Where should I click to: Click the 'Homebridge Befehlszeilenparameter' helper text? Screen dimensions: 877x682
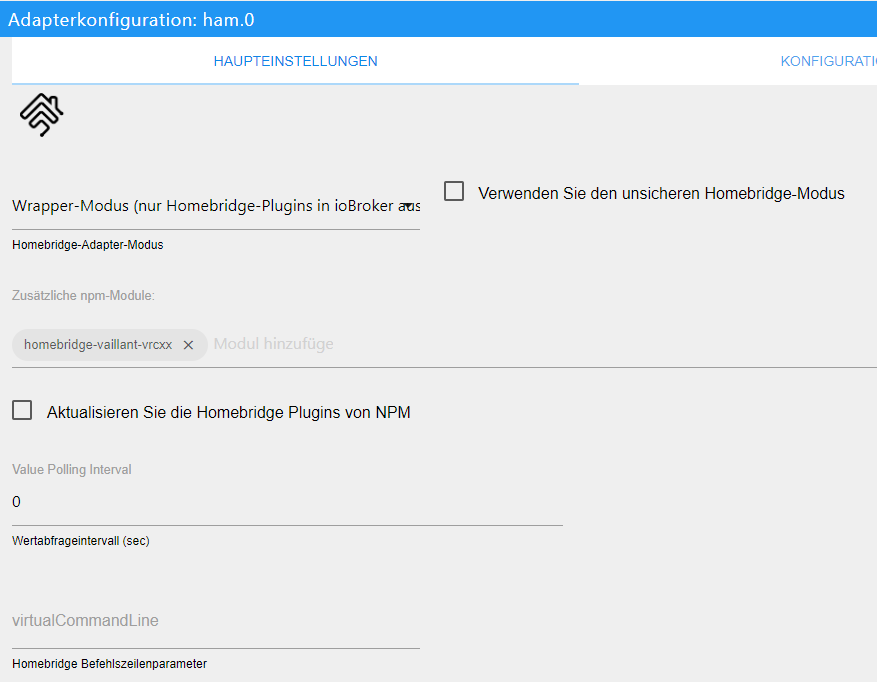coord(109,664)
